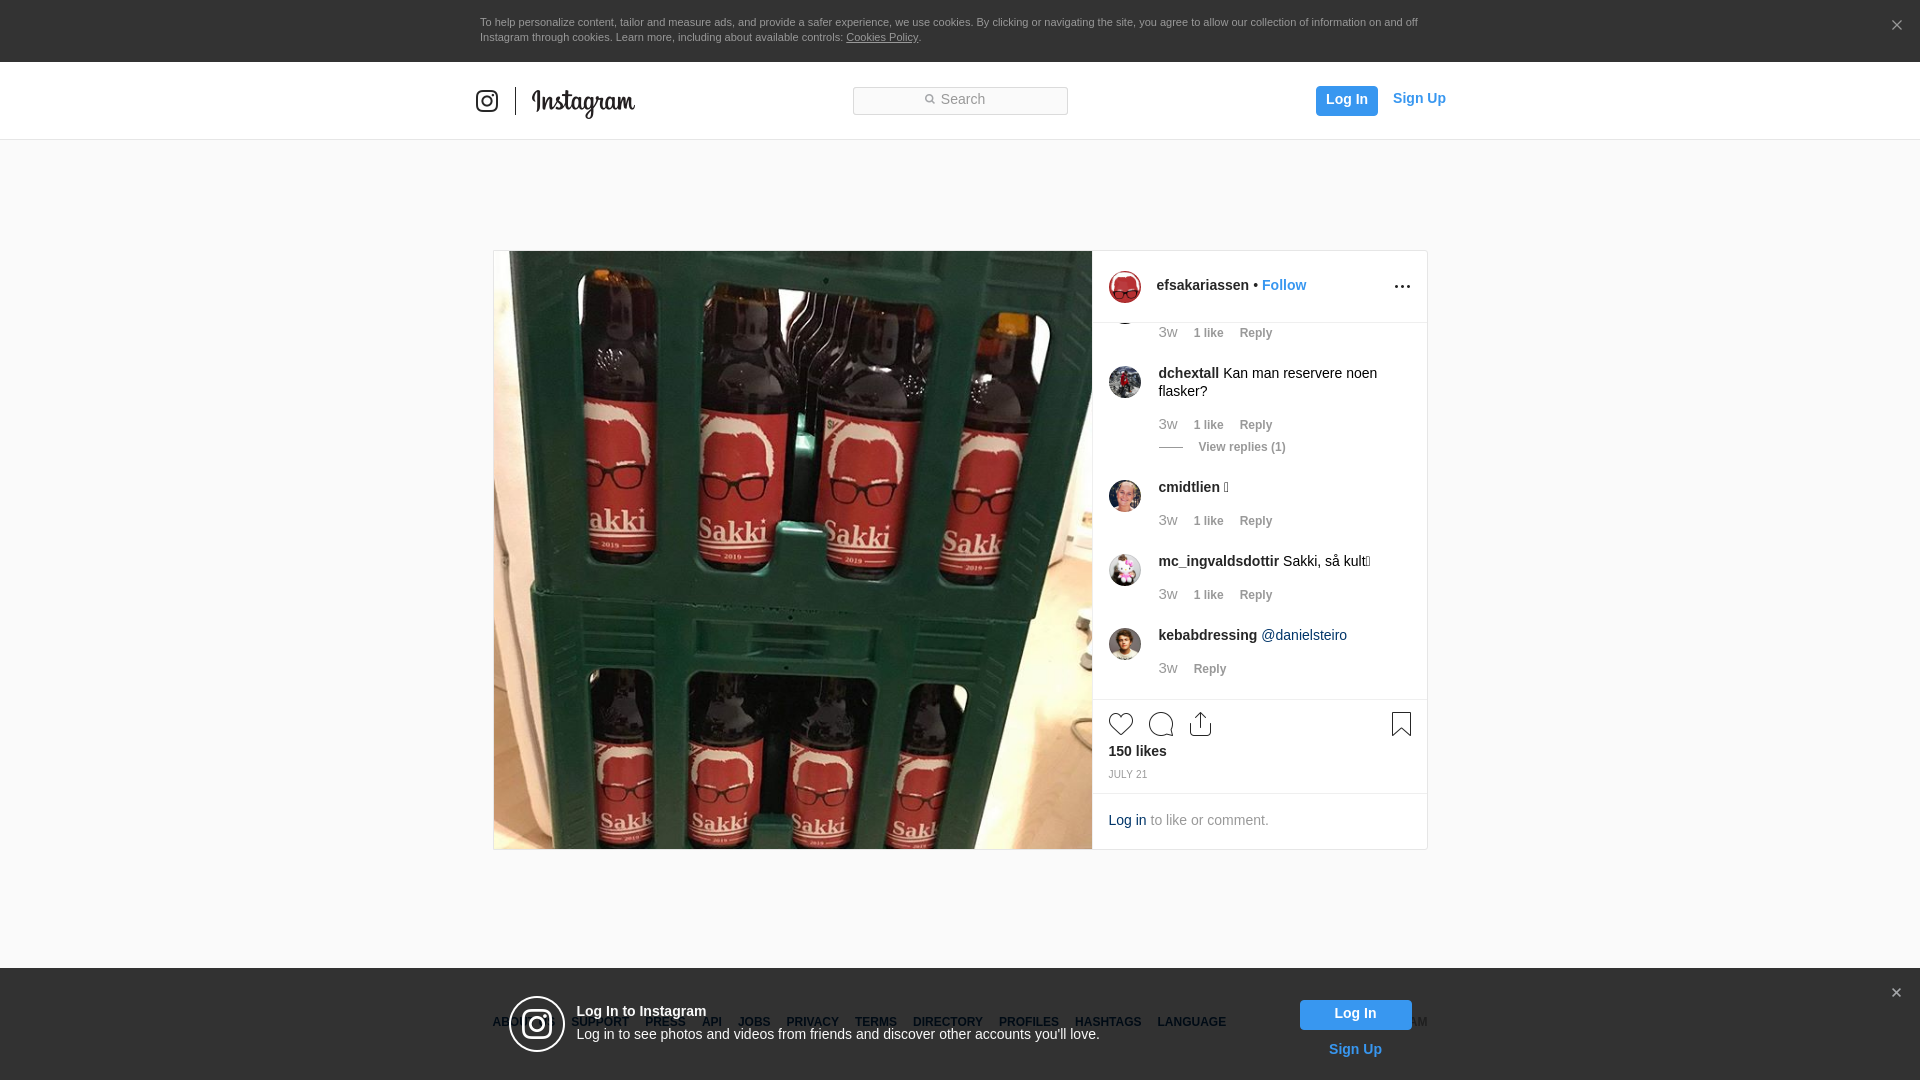View likes on cmidtlien's comment
1920x1080 pixels.
click(1208, 521)
